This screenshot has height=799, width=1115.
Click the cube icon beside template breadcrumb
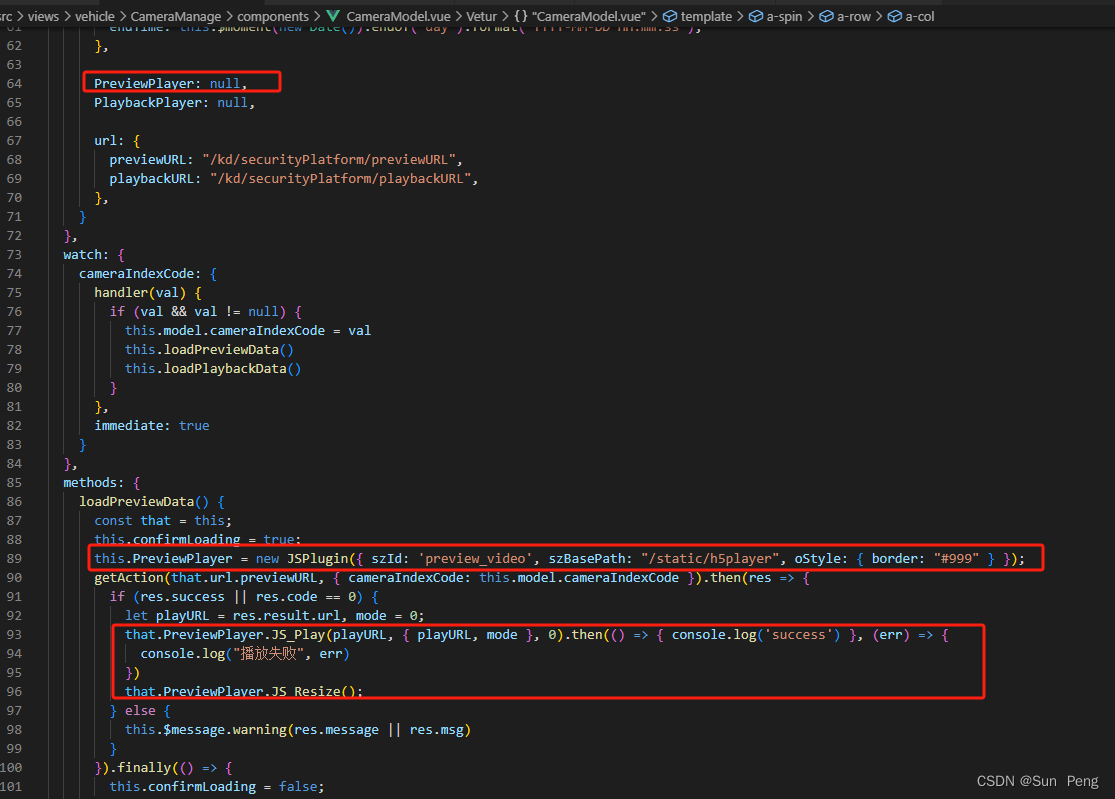pos(670,16)
